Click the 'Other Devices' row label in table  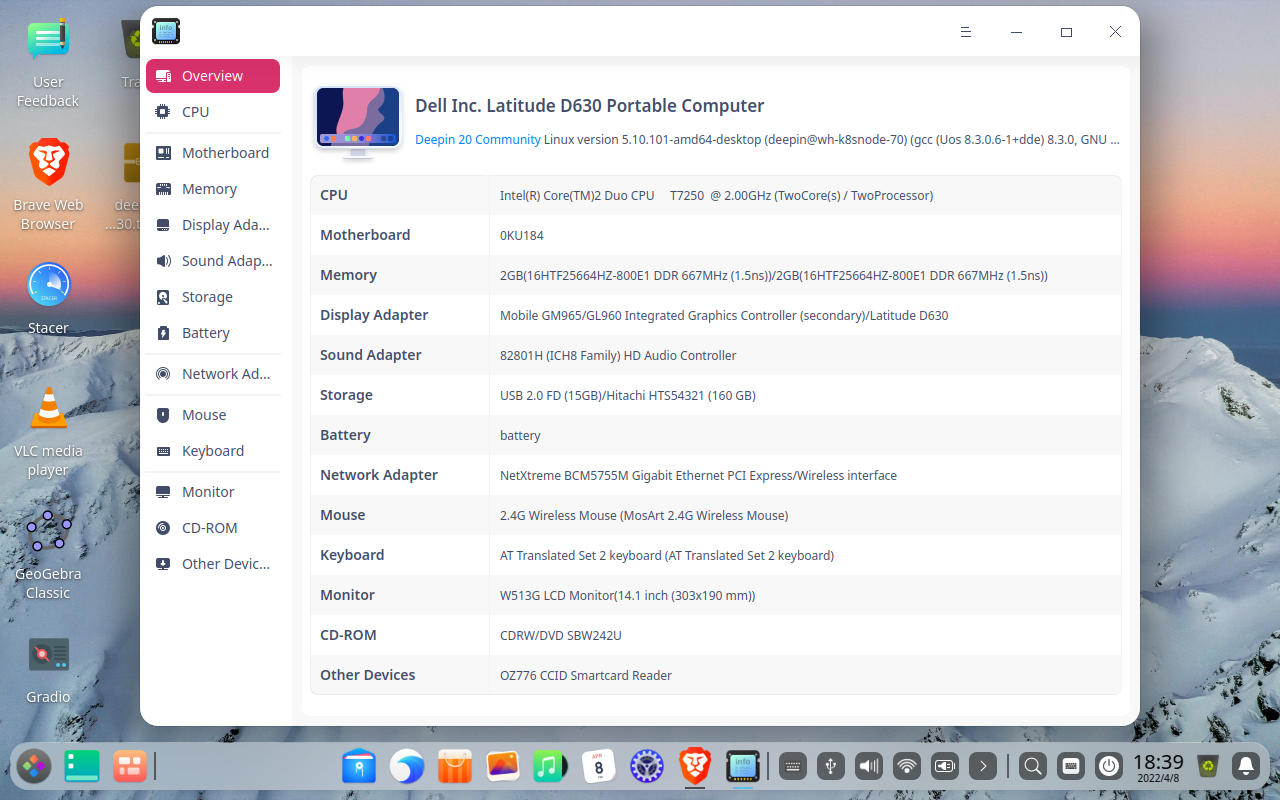click(x=368, y=675)
